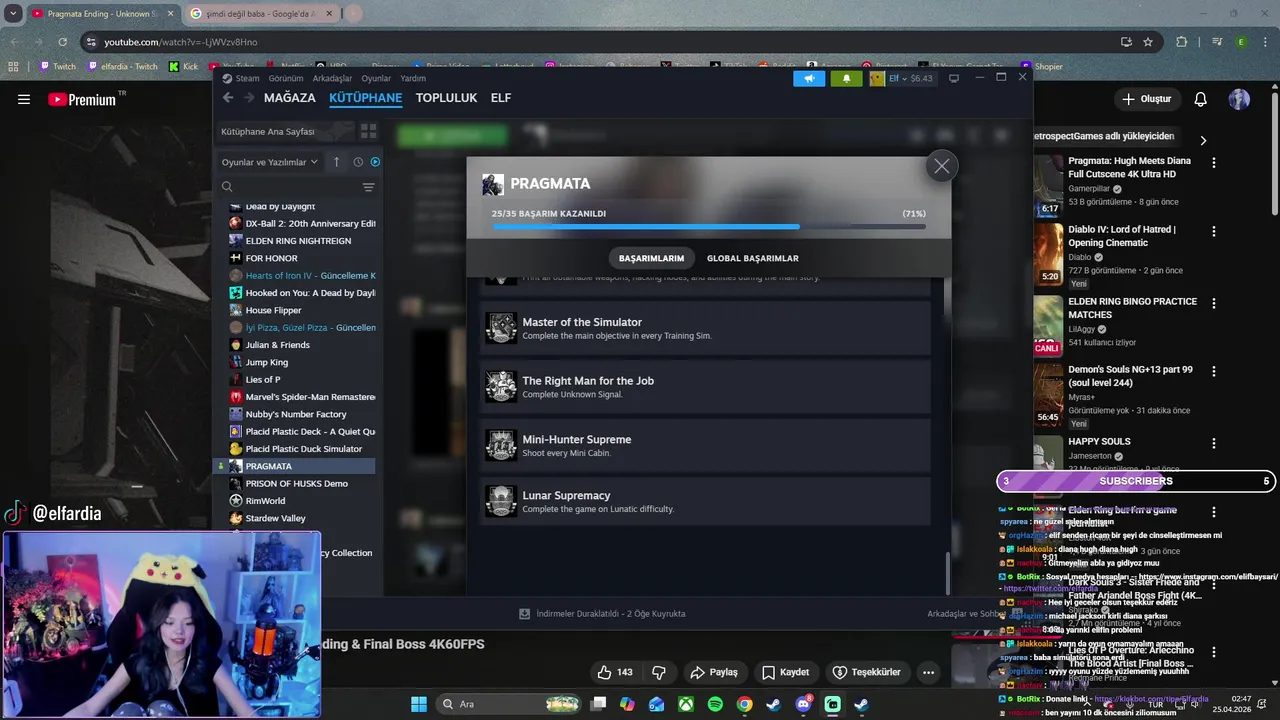Select FOR HONOR in library

click(272, 258)
